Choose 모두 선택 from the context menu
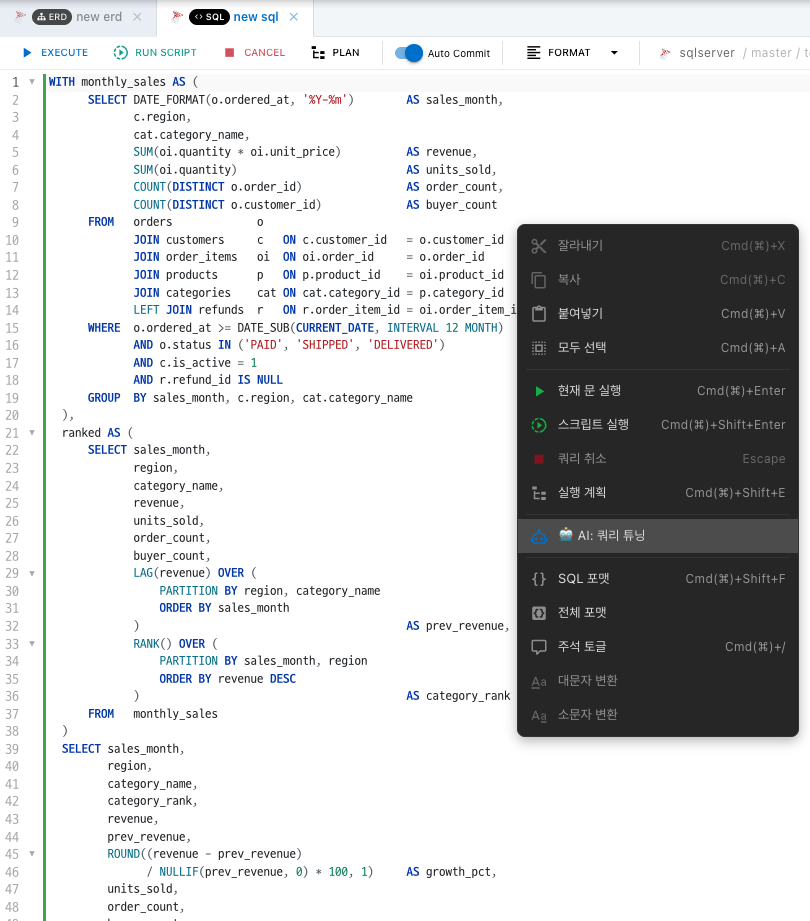810x921 pixels. point(657,348)
